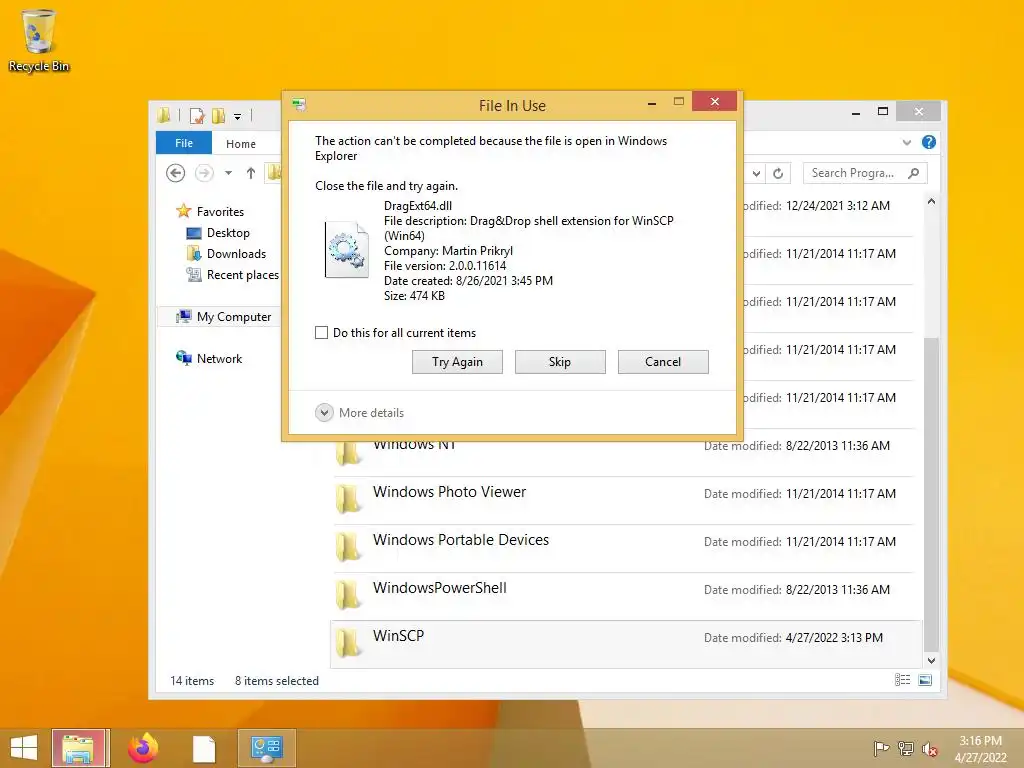The image size is (1024, 768).
Task: Open the Recycle Bin desktop icon
Action: click(39, 40)
